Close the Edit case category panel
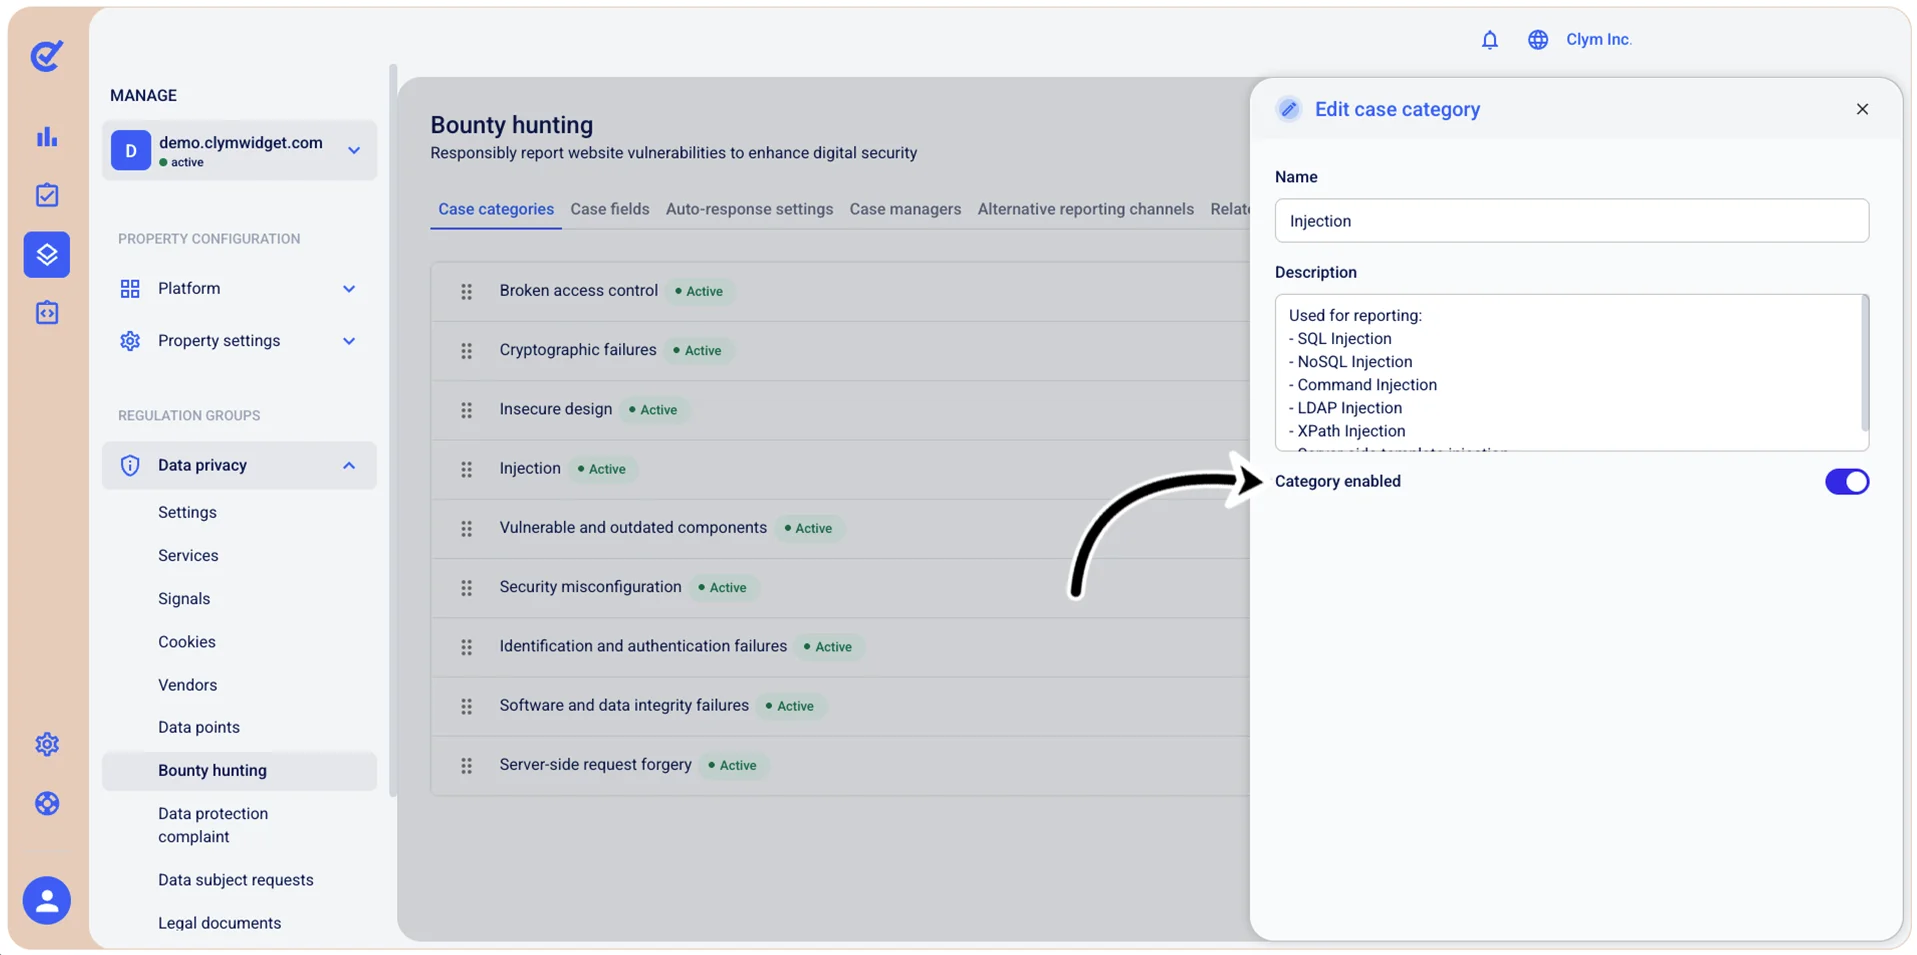Screen dimensions: 1917x955 click(x=1862, y=109)
